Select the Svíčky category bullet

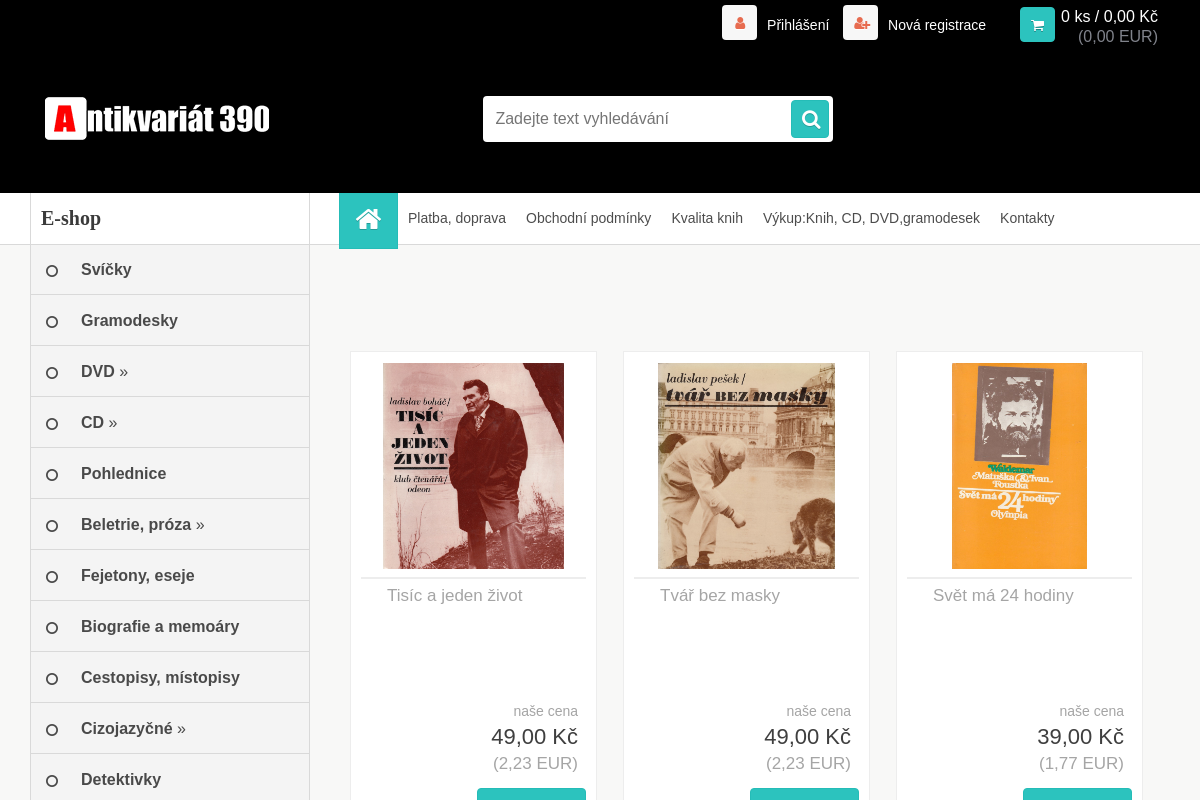tap(52, 270)
